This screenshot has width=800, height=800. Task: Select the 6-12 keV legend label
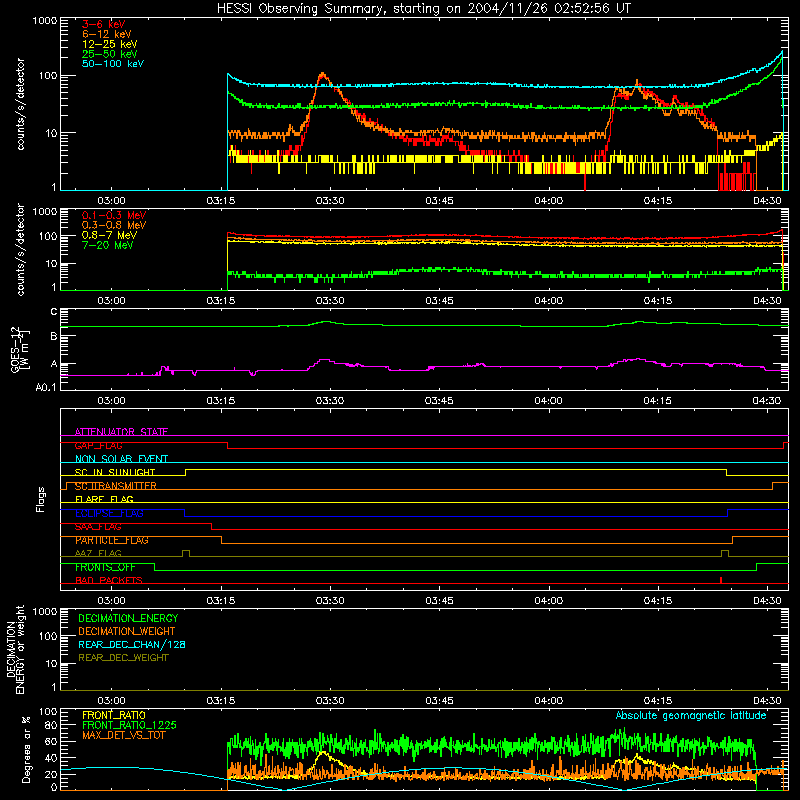coord(107,34)
